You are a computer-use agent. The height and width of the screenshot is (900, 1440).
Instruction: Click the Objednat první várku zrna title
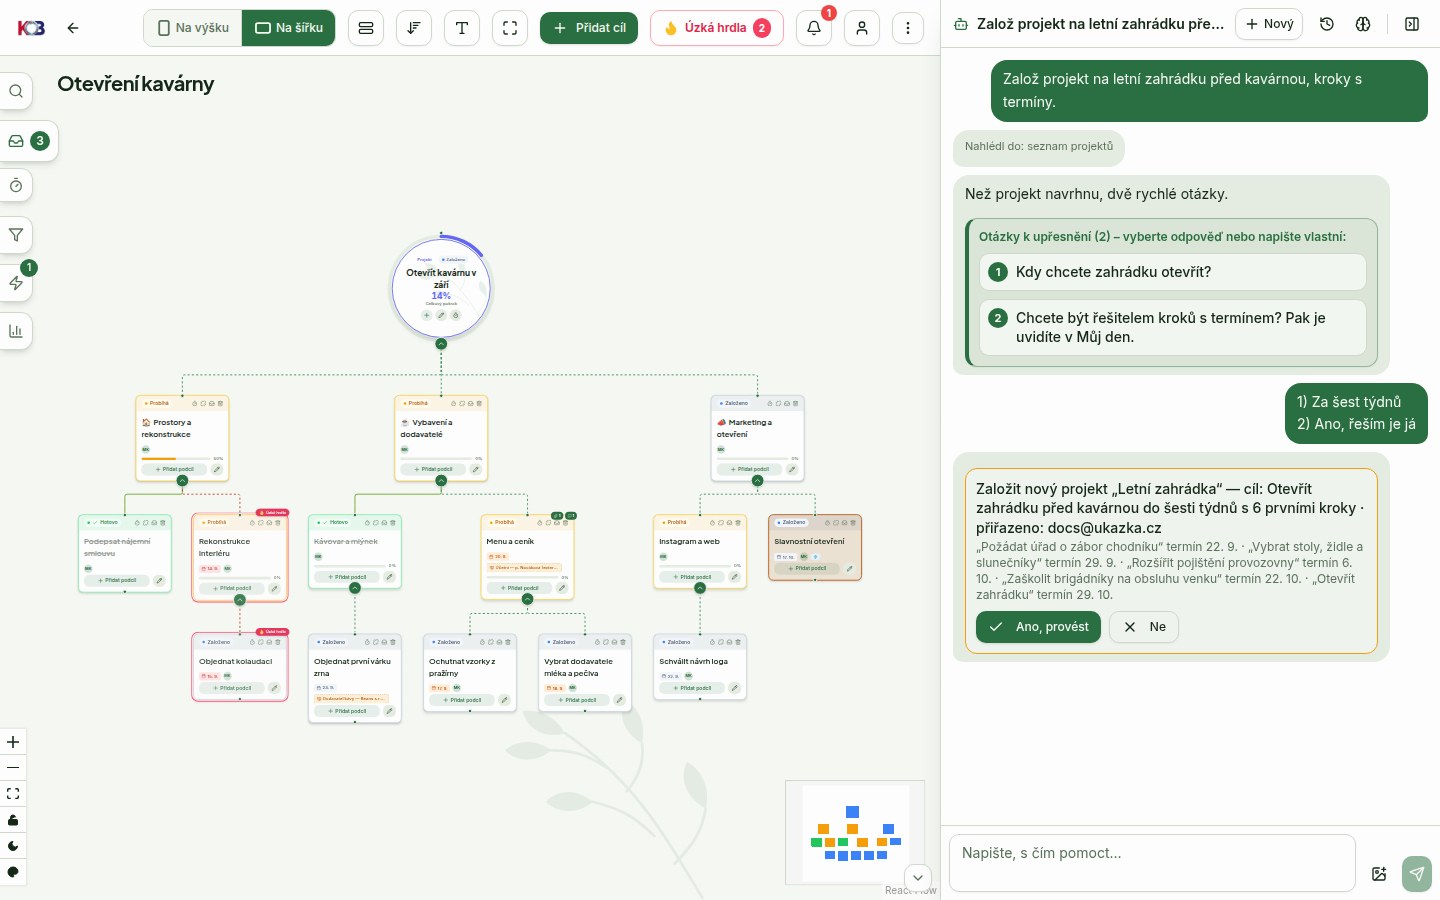(x=352, y=667)
